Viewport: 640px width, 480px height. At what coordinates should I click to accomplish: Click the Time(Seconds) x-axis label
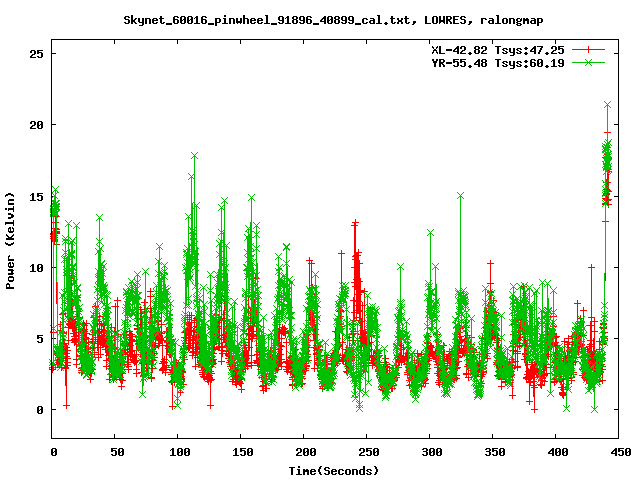[x=334, y=471]
